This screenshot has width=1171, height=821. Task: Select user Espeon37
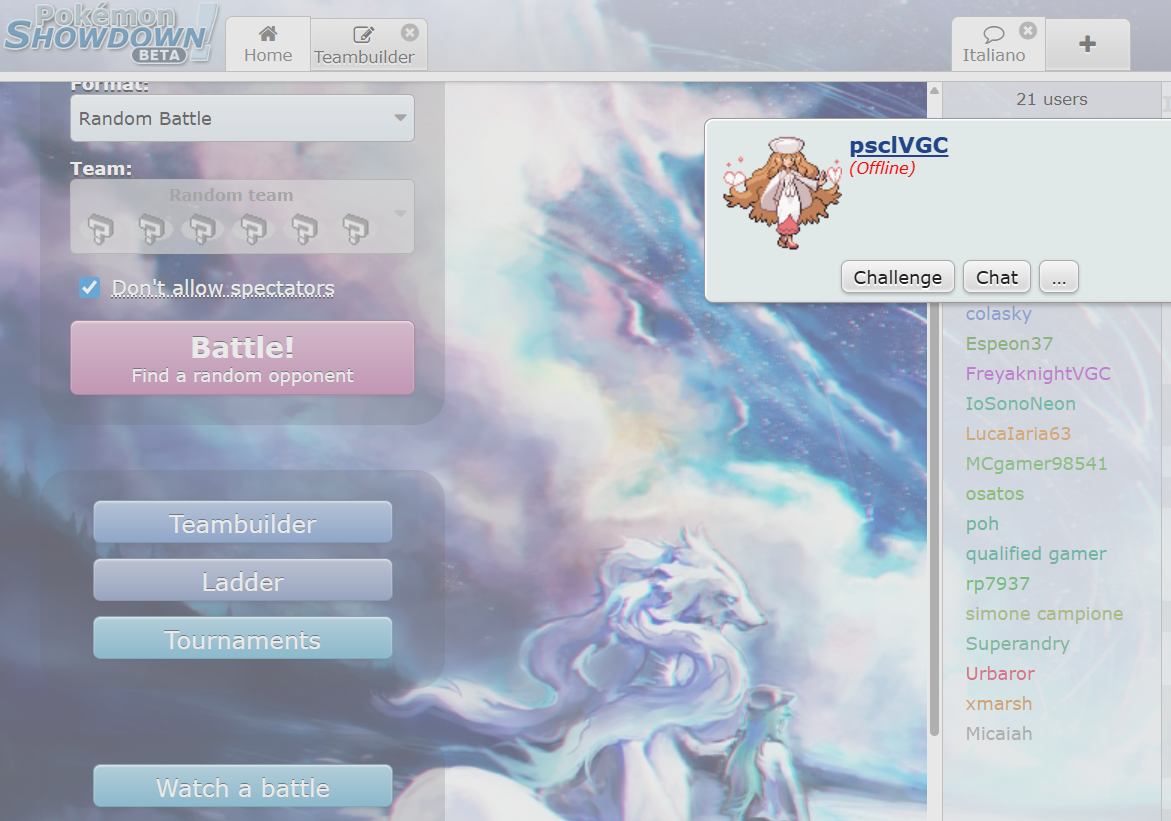click(1009, 344)
